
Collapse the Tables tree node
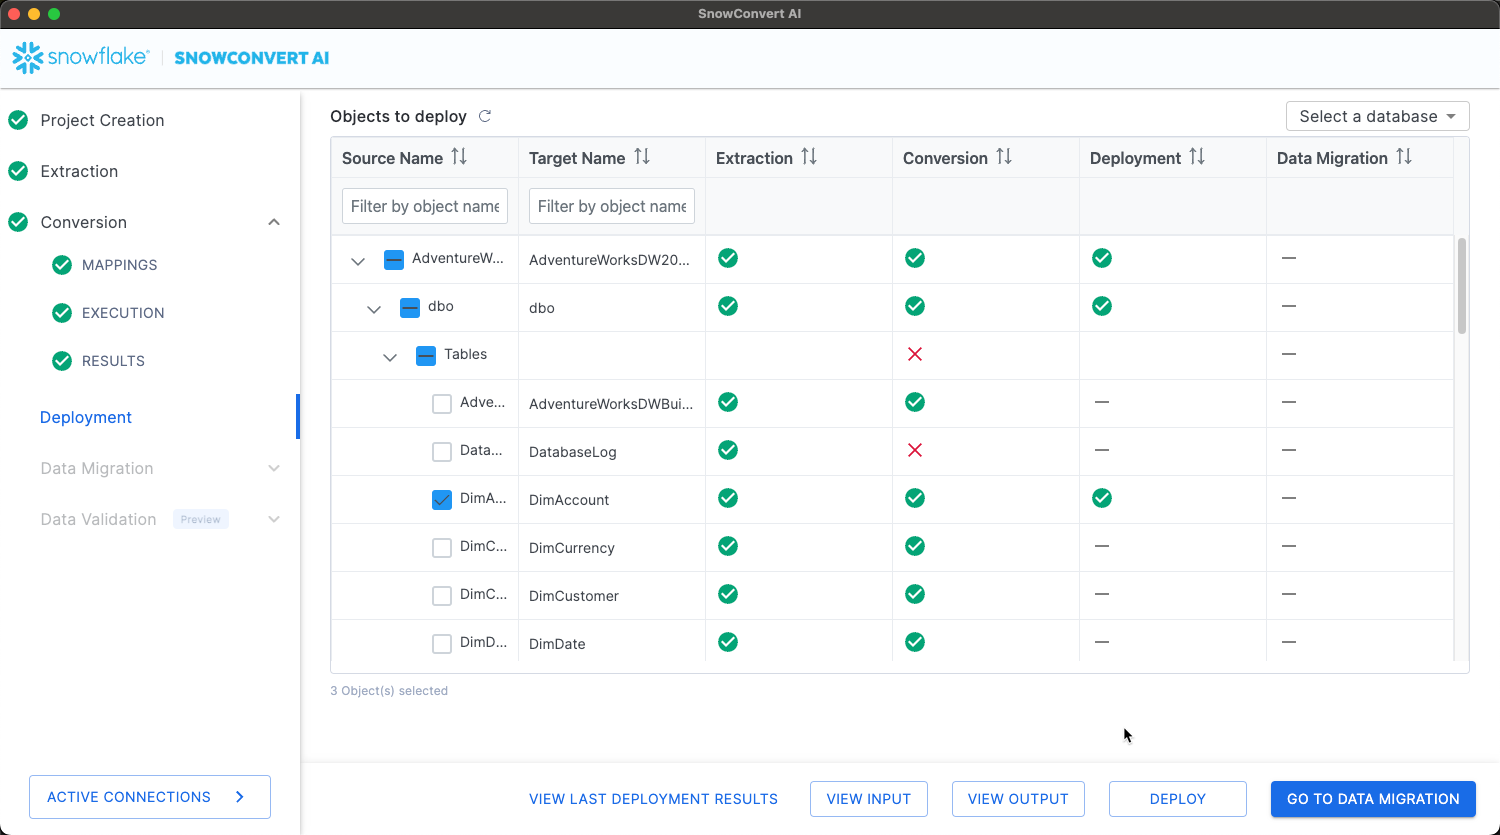(390, 357)
